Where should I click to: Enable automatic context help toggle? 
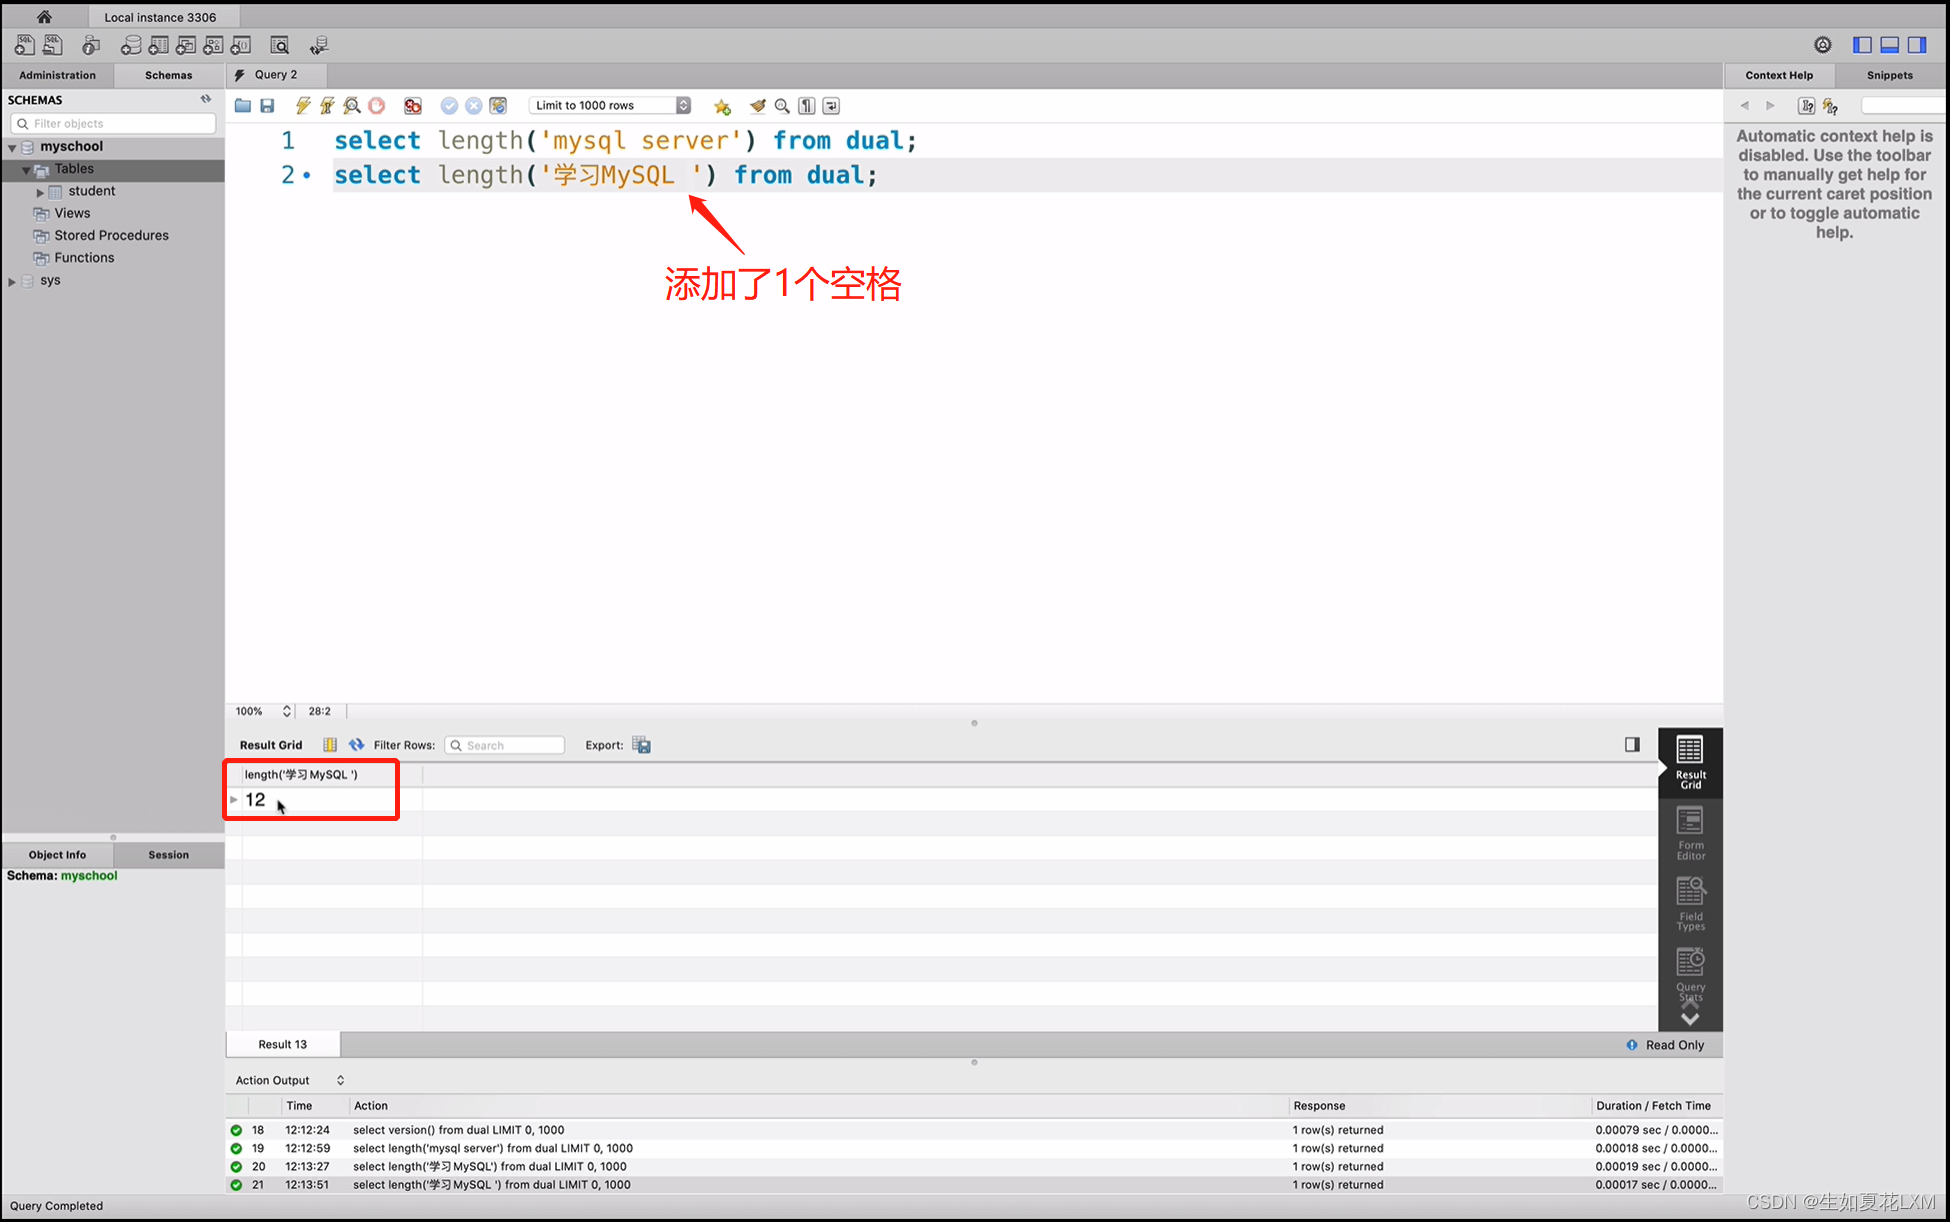click(1830, 106)
